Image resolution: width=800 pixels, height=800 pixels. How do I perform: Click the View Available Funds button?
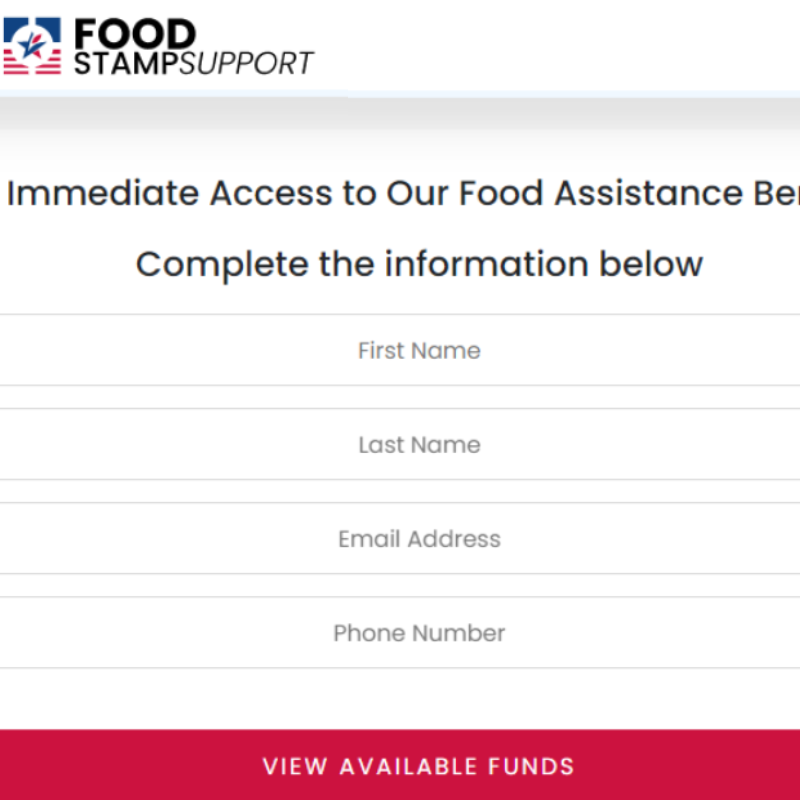[400, 765]
